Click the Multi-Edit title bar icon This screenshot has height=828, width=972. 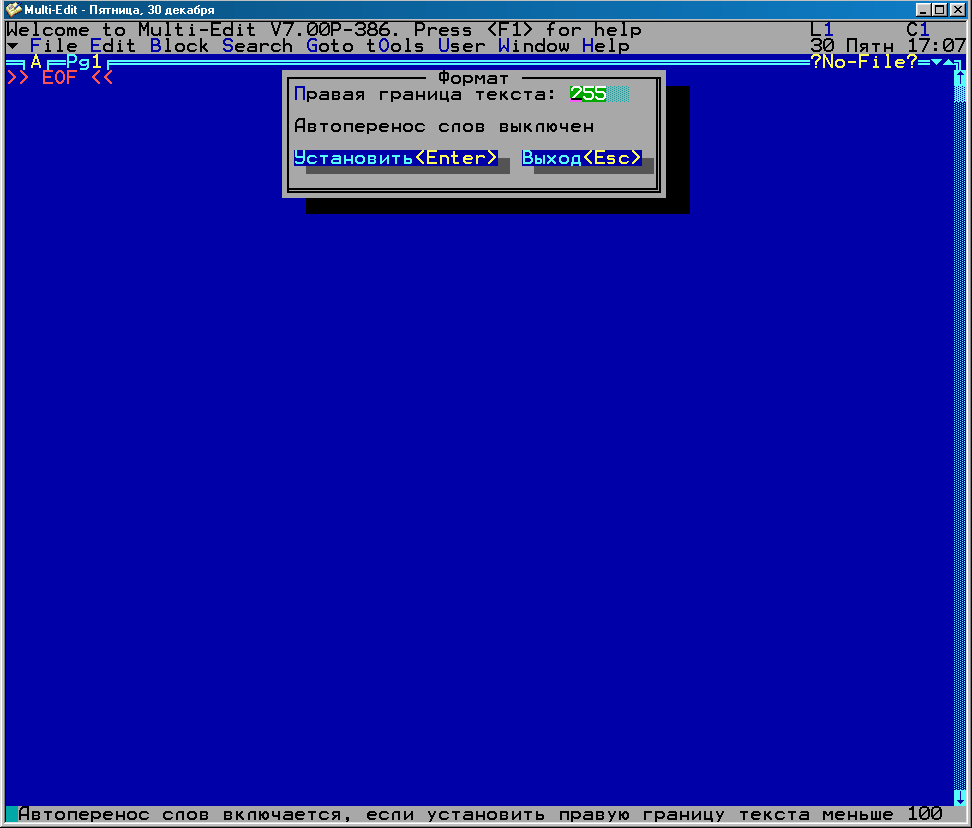pyautogui.click(x=13, y=10)
